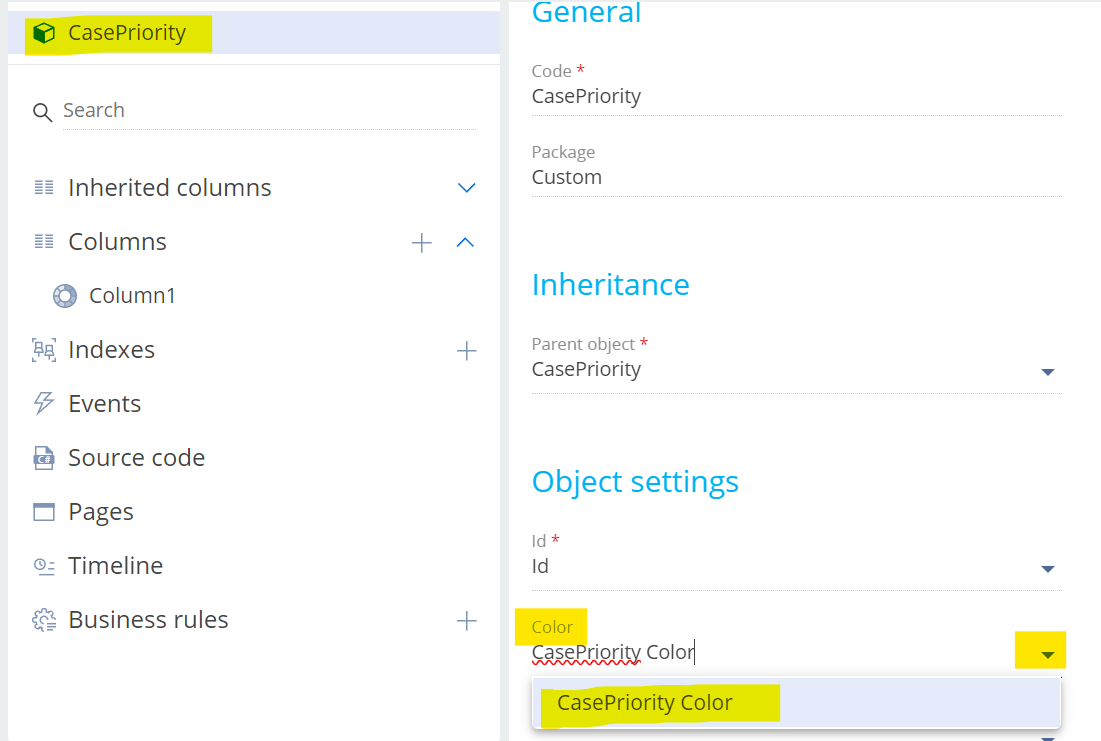Open the Color field dropdown arrow

[1041, 650]
